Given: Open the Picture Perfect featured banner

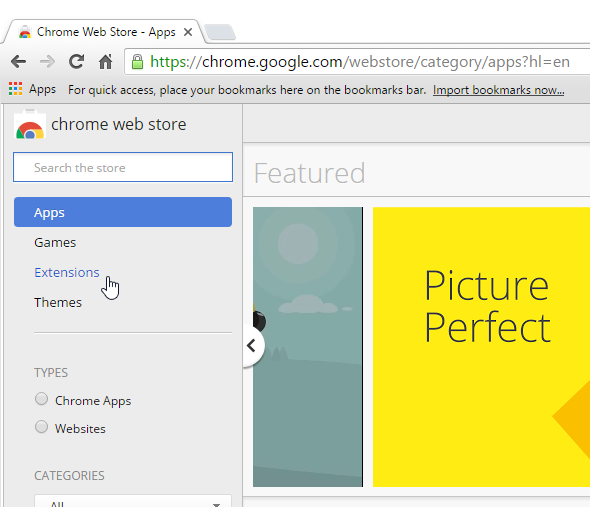Looking at the screenshot, I should tap(481, 347).
